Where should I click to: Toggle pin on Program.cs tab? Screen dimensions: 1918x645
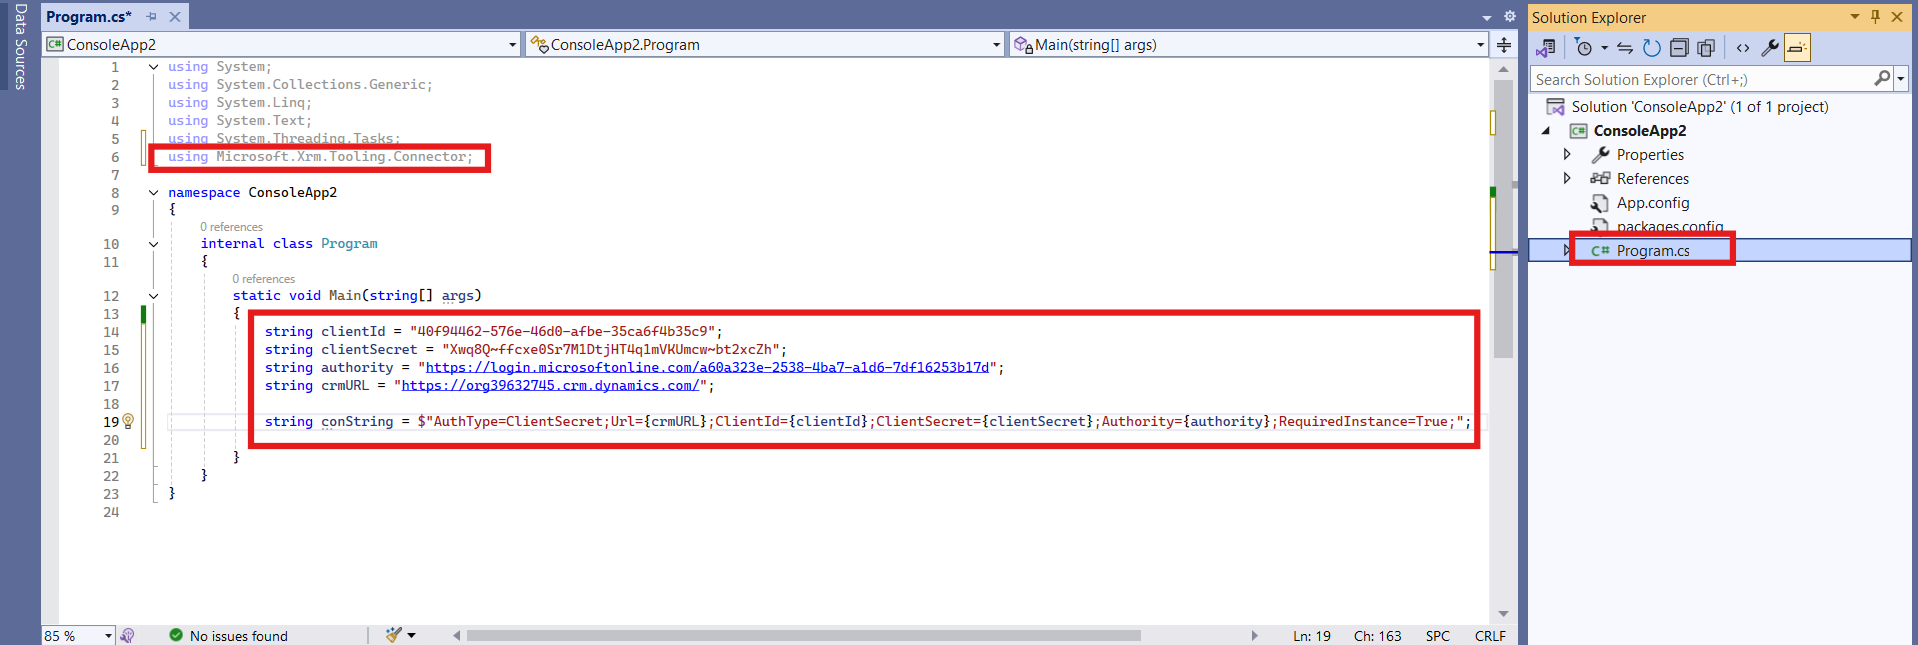[x=151, y=17]
